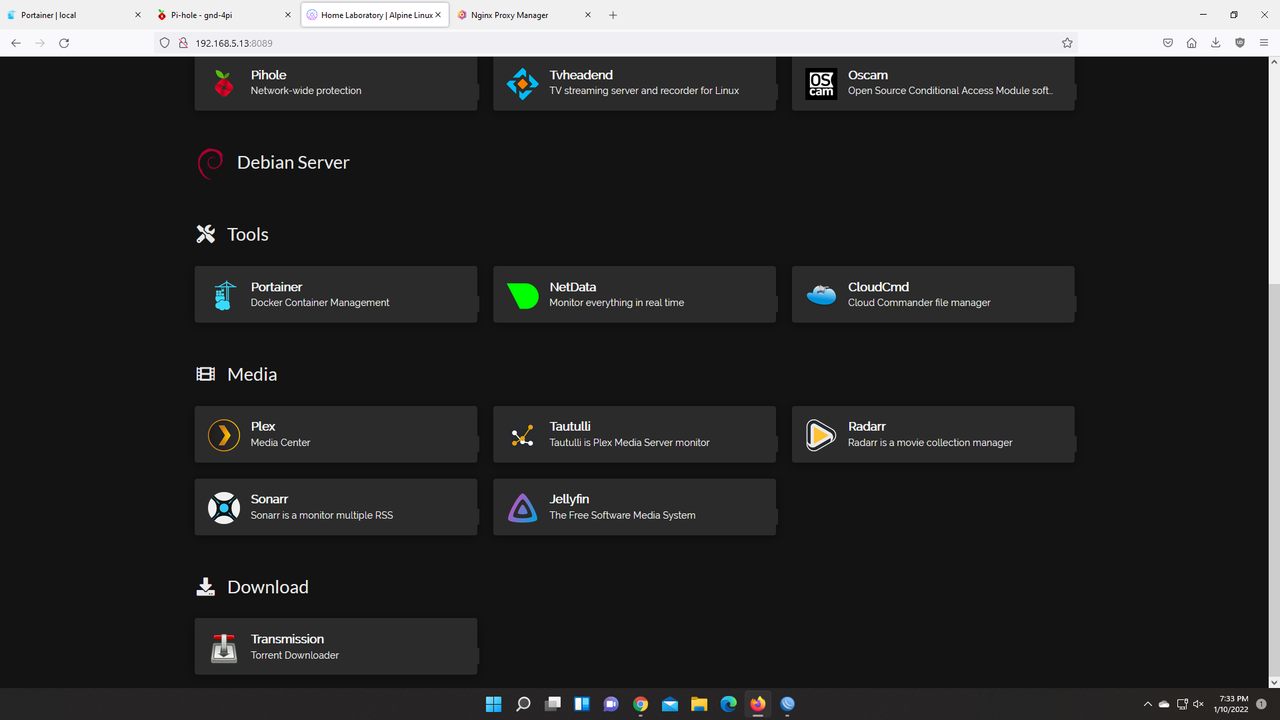Click the Oscam logo icon
1280x720 pixels.
tap(821, 84)
